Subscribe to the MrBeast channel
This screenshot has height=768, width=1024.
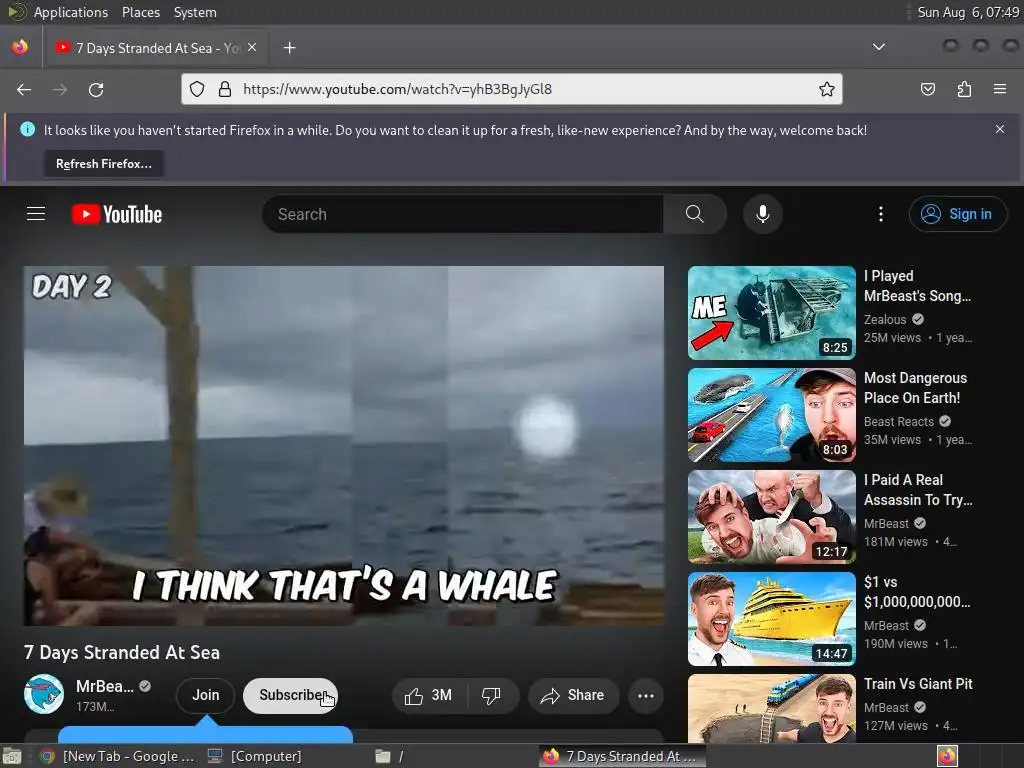290,696
